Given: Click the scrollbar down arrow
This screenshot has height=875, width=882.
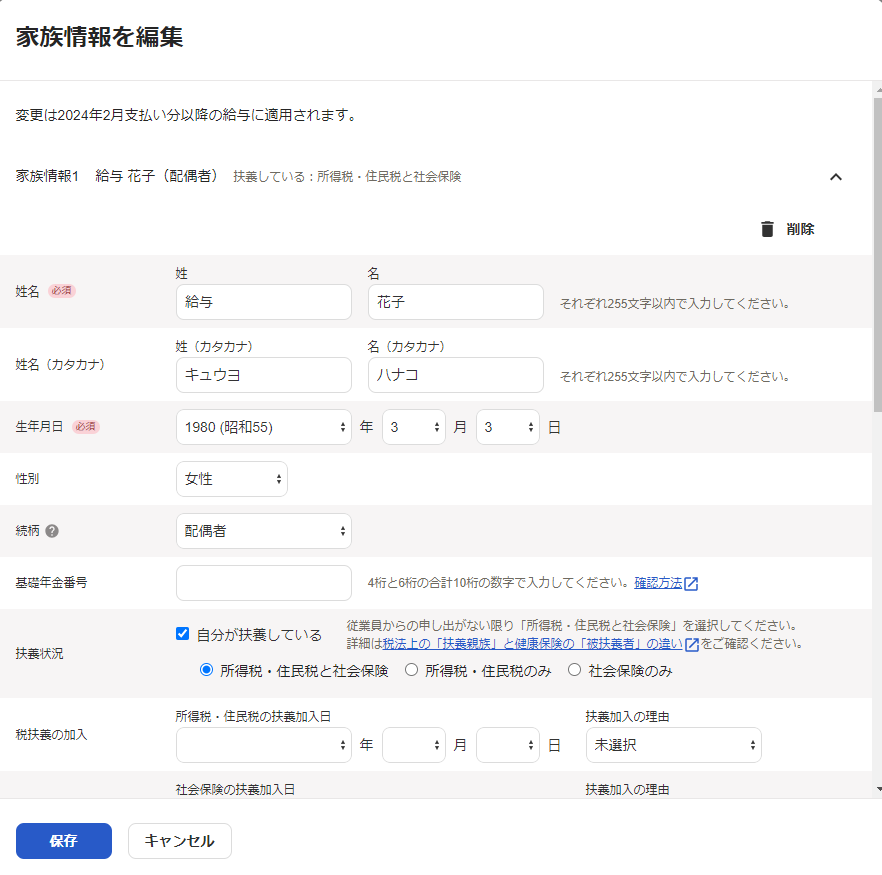Looking at the screenshot, I should pyautogui.click(x=879, y=790).
